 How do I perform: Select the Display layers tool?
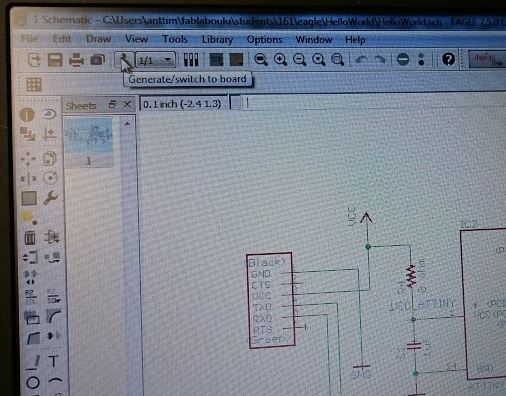[27, 134]
